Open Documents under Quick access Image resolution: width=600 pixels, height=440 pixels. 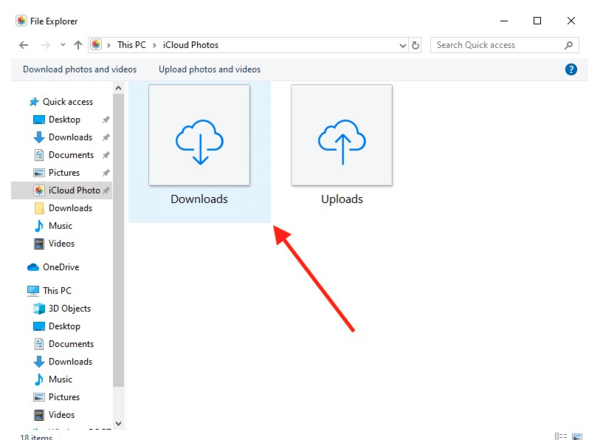(x=71, y=155)
